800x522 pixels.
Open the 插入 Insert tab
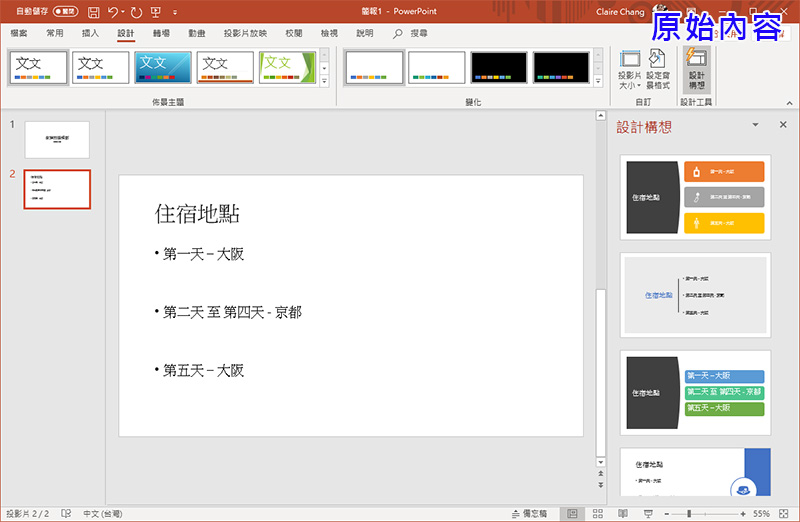point(90,33)
